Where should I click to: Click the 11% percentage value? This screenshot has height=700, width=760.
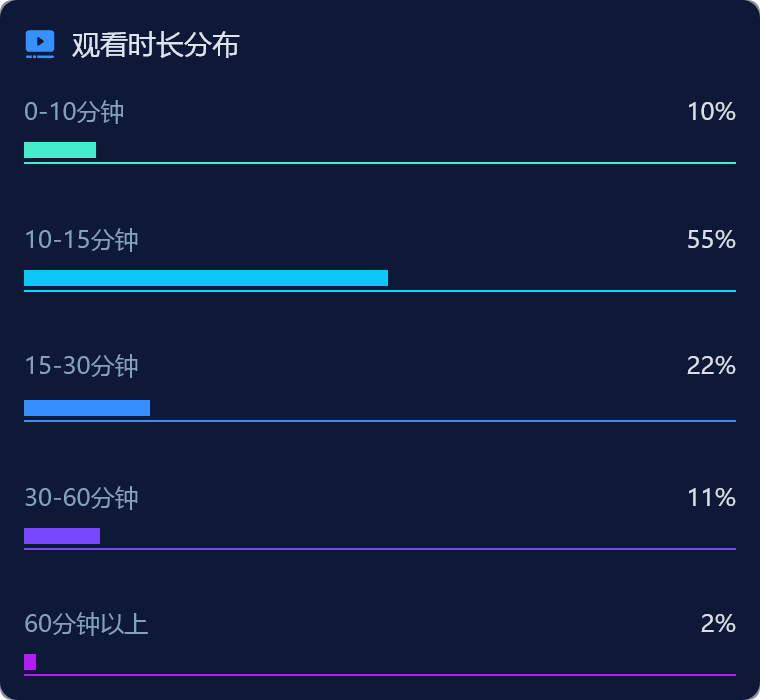711,498
